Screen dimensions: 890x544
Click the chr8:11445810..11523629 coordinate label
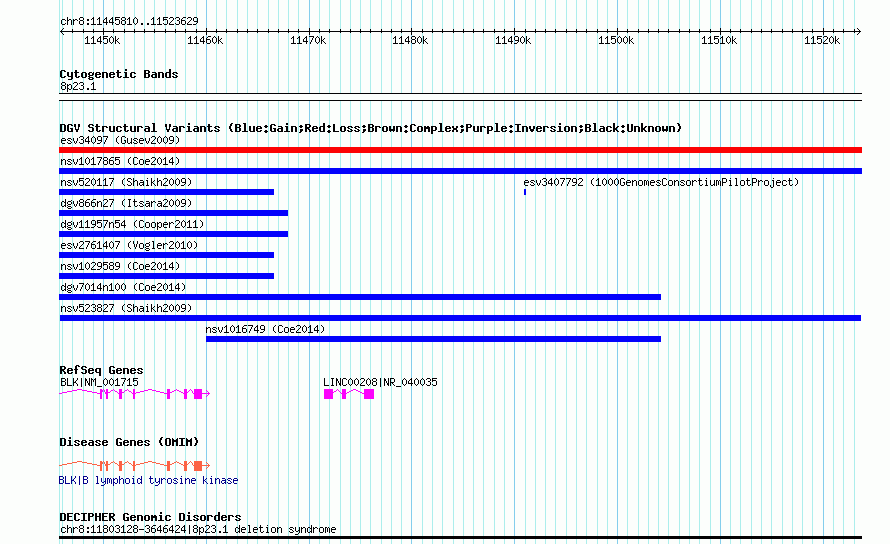tap(129, 21)
